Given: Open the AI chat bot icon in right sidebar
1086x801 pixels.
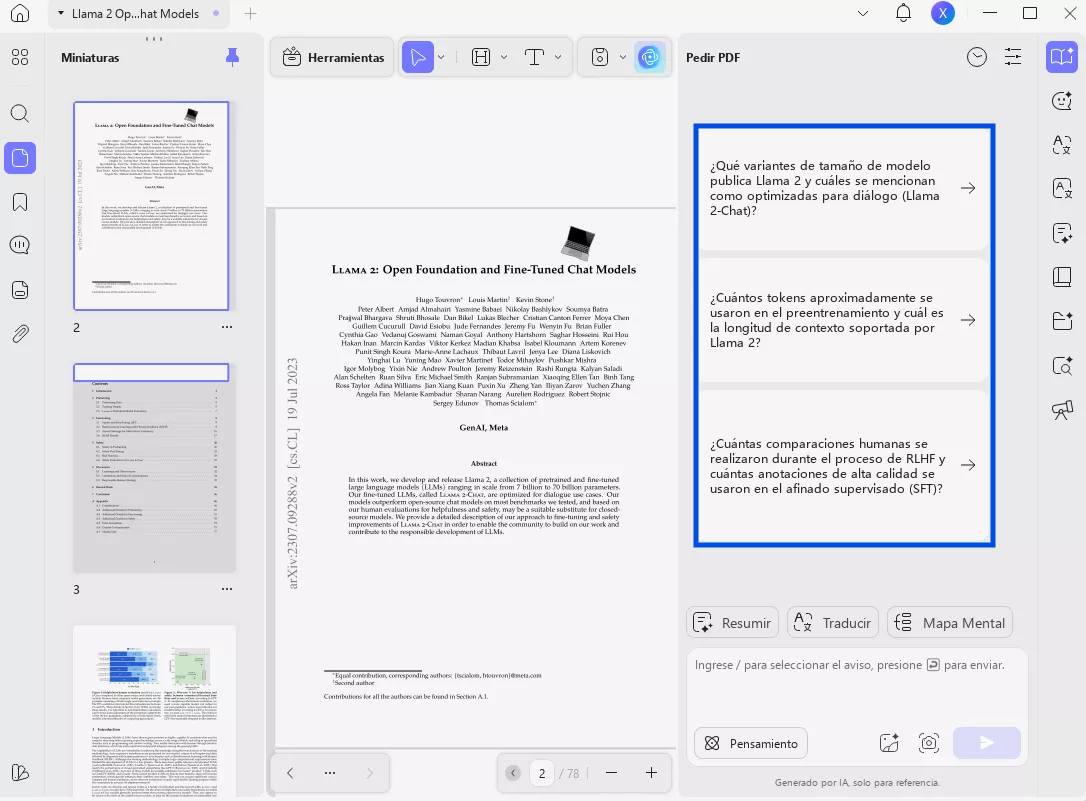Looking at the screenshot, I should pyautogui.click(x=1062, y=101).
